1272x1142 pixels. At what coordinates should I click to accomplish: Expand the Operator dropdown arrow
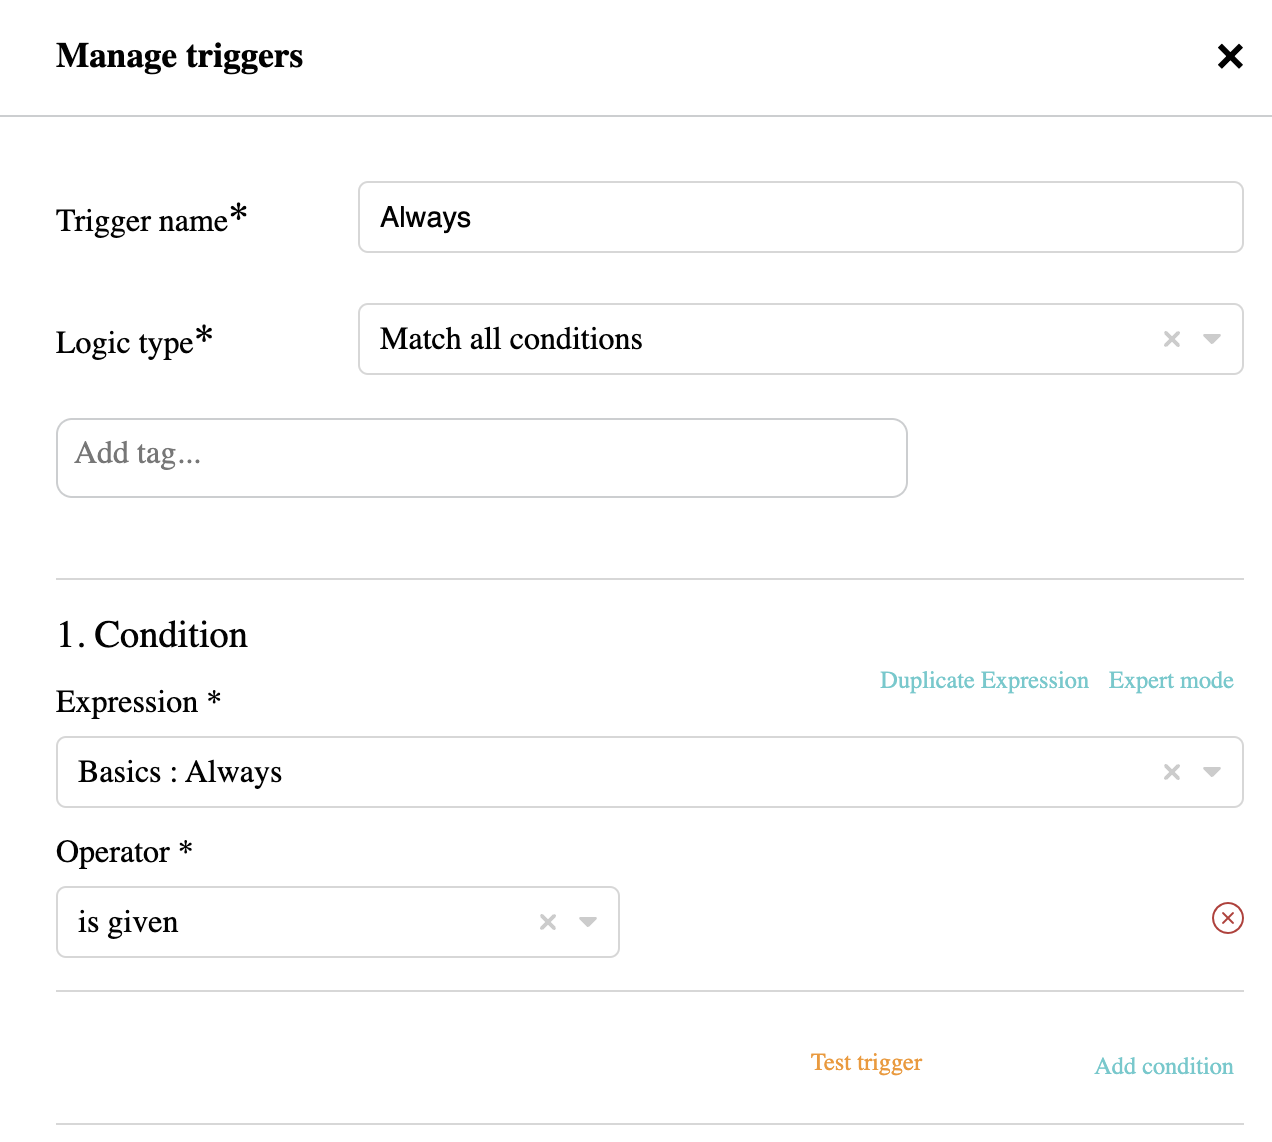tap(588, 922)
